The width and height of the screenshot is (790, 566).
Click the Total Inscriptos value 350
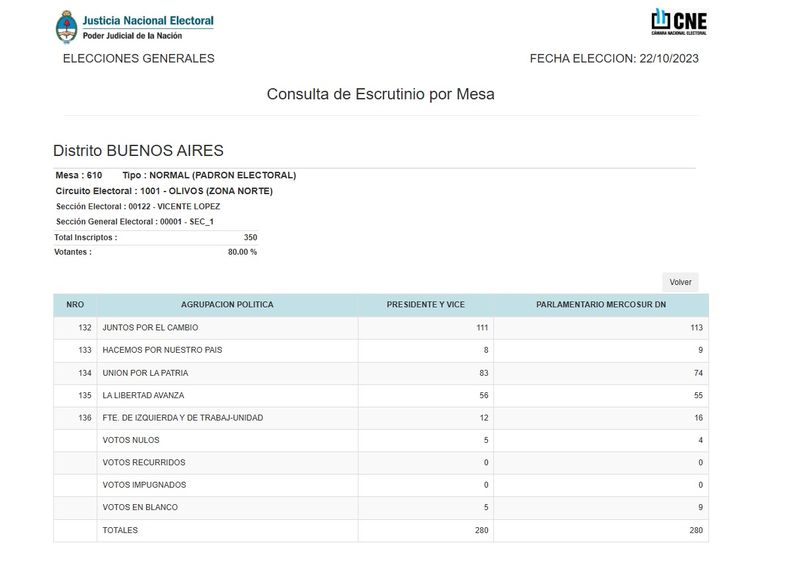pyautogui.click(x=250, y=237)
